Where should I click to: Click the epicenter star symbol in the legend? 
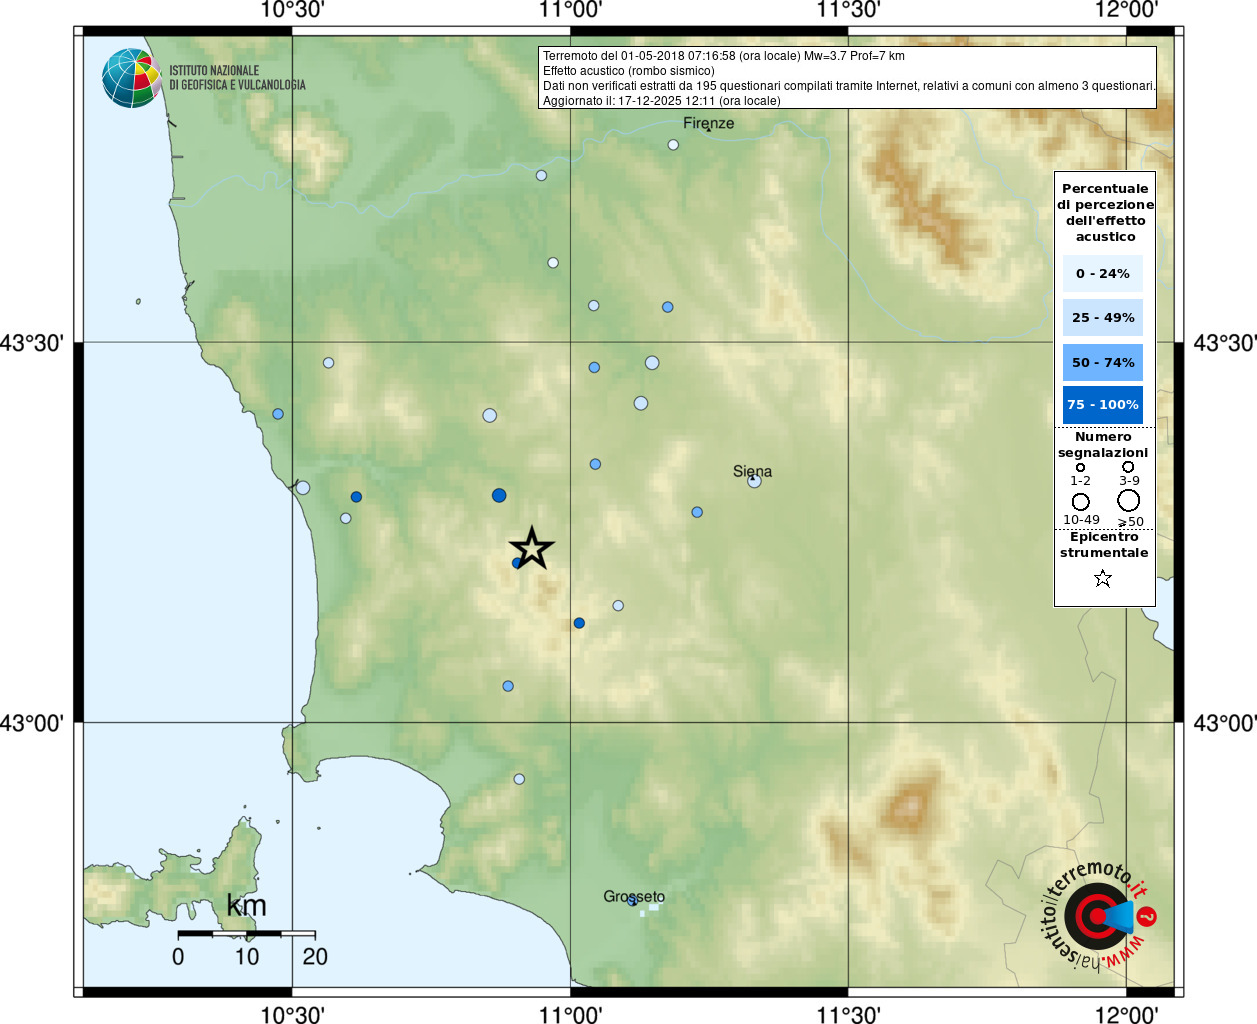[1103, 578]
